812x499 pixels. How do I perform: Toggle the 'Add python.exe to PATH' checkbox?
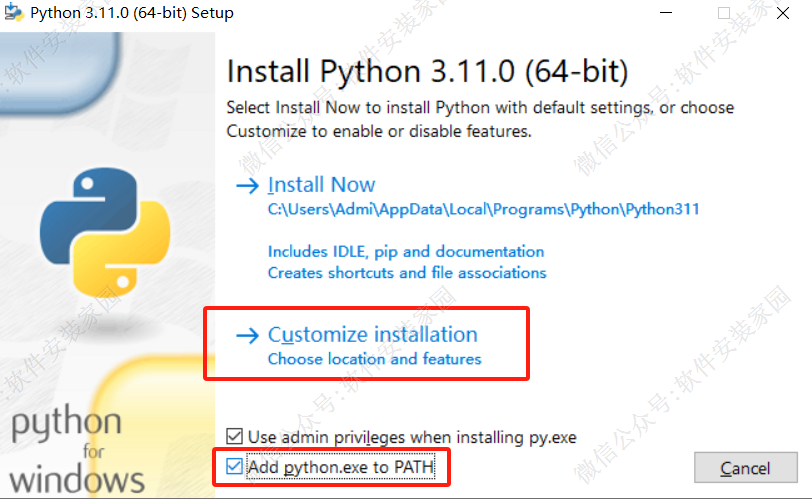235,466
